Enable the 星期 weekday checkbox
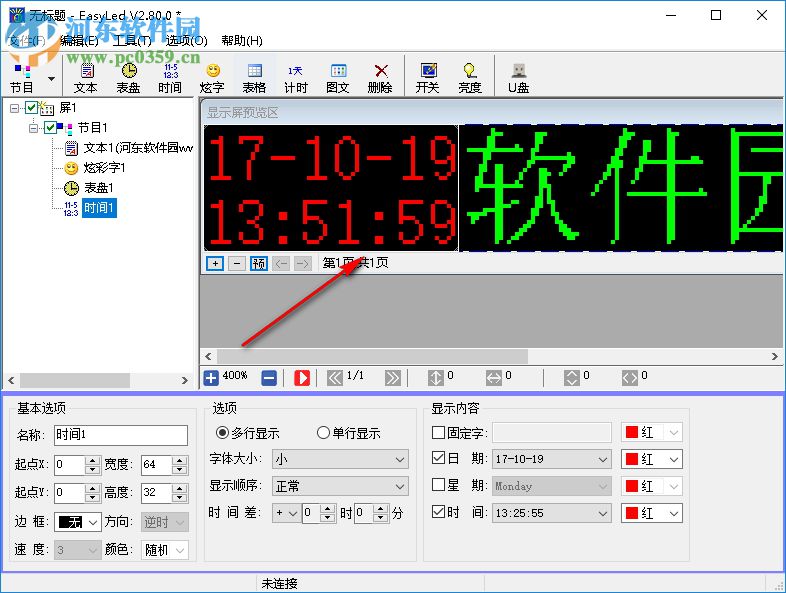The image size is (786, 593). coord(438,485)
